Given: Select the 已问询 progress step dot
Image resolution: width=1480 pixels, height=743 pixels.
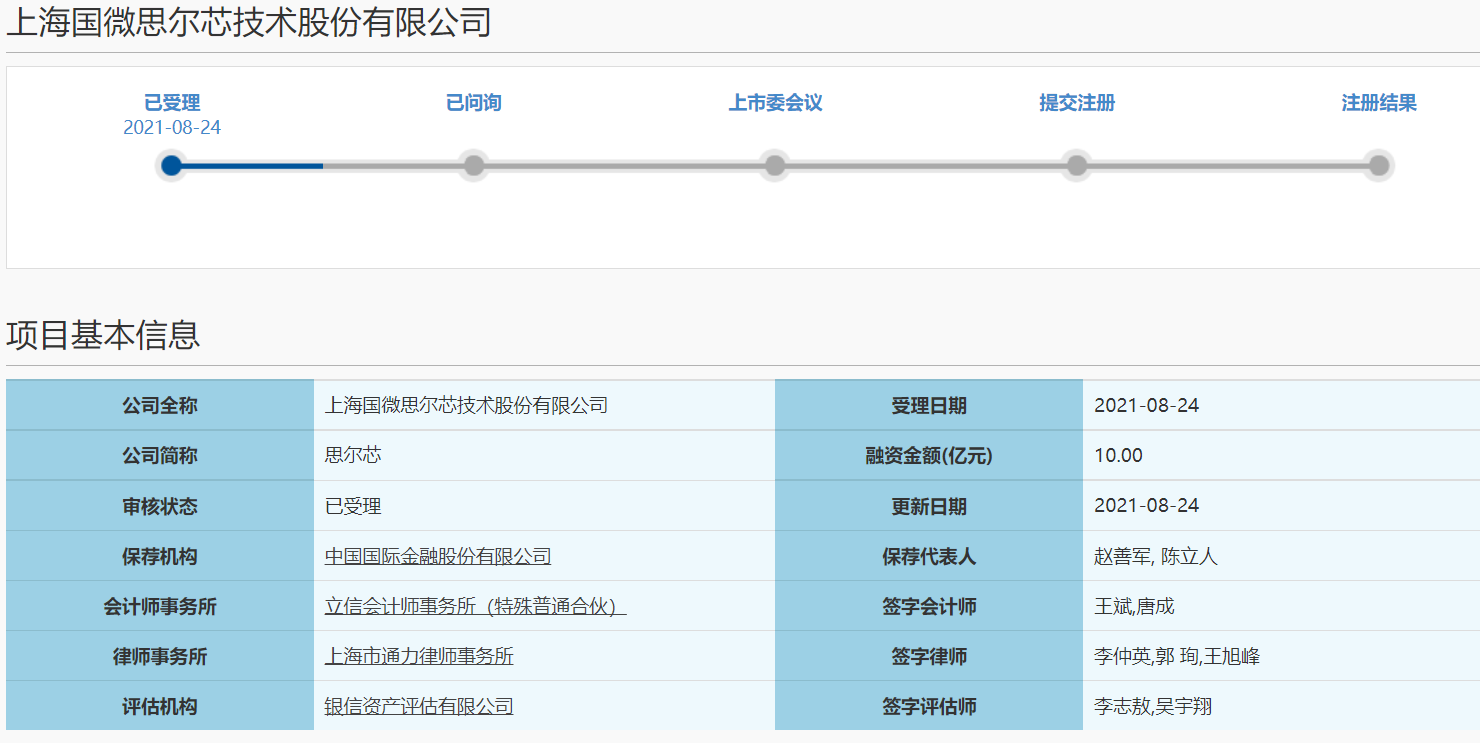Looking at the screenshot, I should pos(474,165).
